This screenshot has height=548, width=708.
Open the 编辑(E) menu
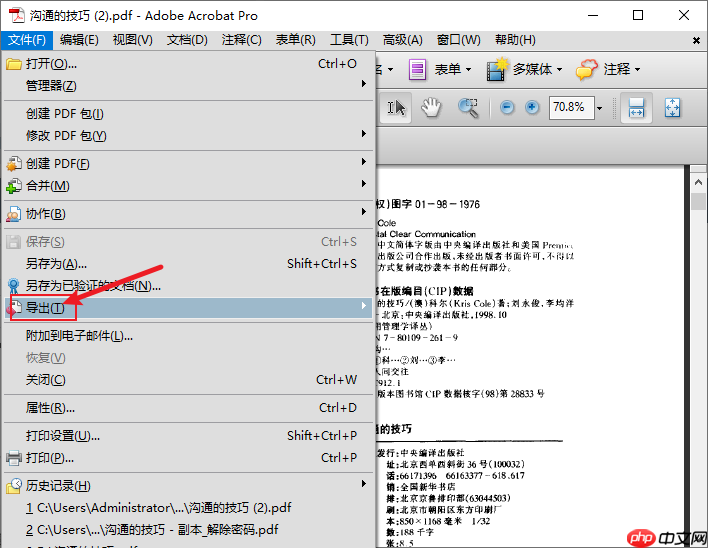79,40
